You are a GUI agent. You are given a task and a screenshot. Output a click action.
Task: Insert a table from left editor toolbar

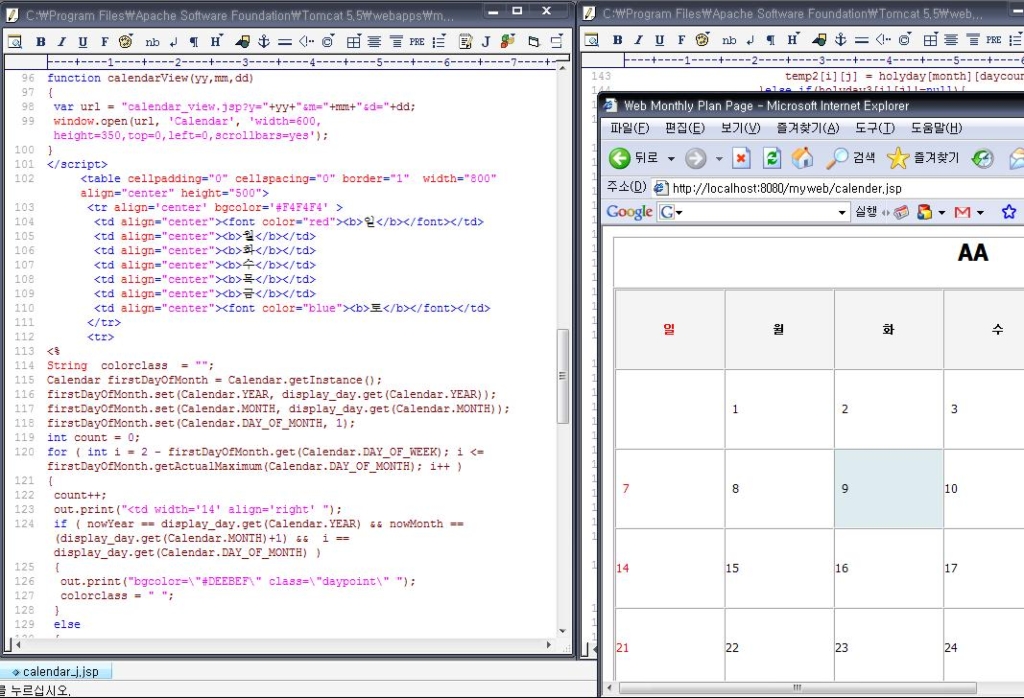click(353, 42)
